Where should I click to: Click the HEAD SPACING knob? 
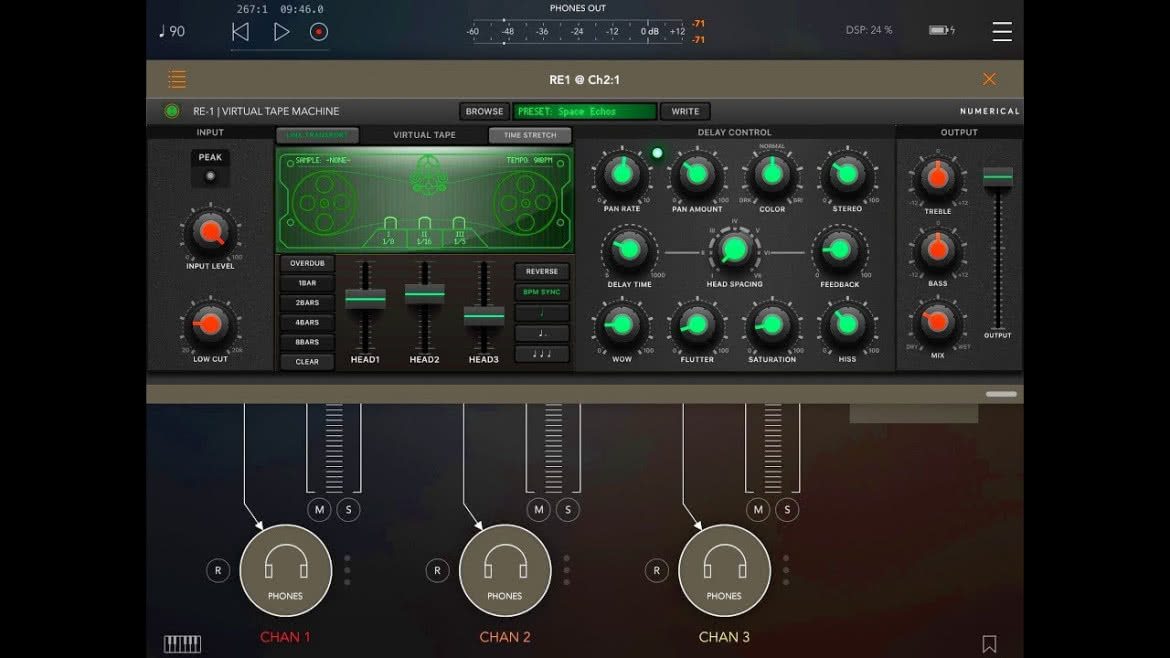[x=734, y=250]
